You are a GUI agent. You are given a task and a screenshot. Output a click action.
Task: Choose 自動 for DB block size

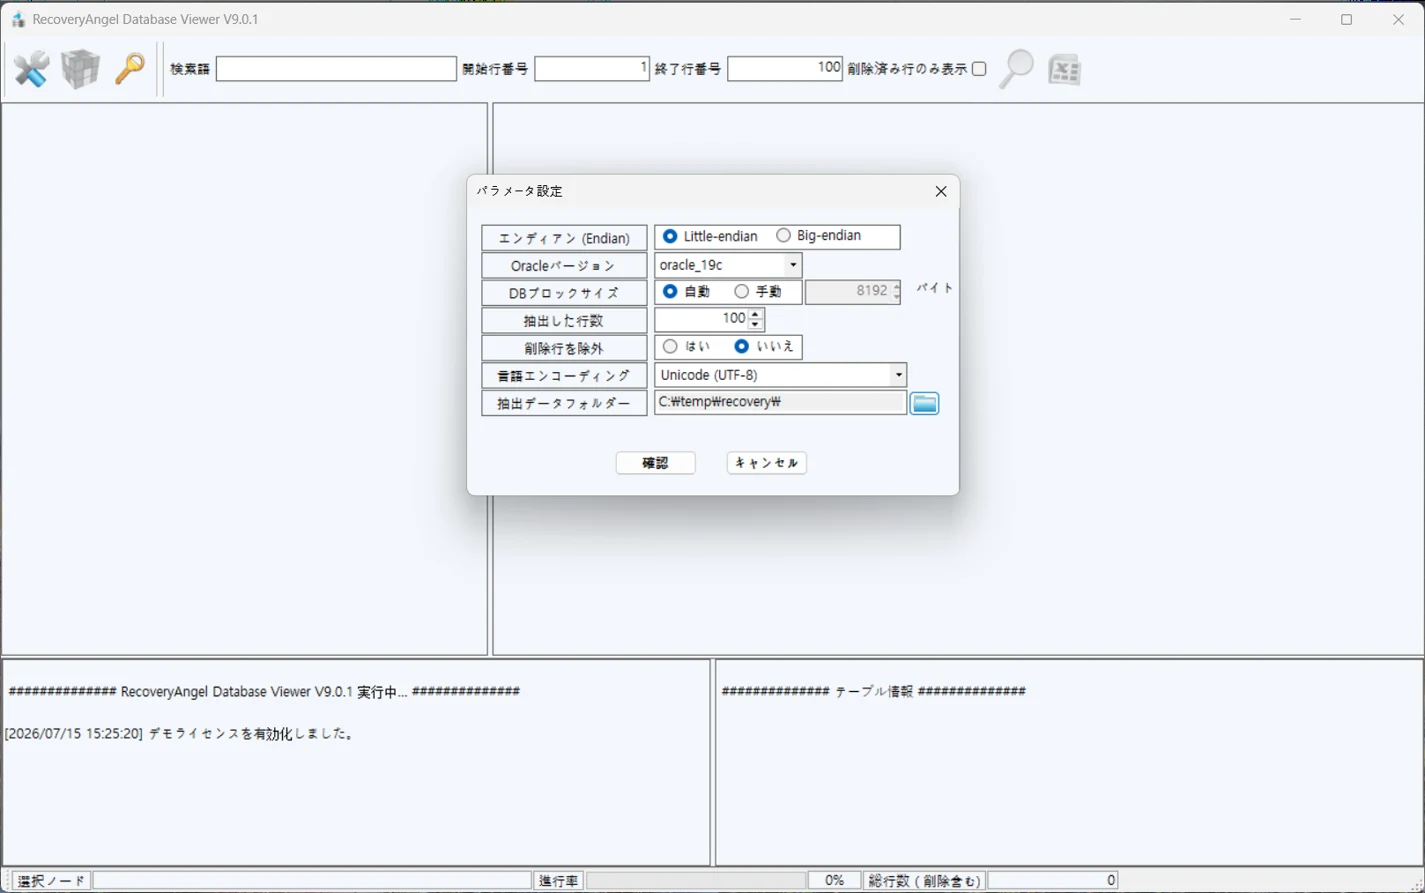coord(670,291)
